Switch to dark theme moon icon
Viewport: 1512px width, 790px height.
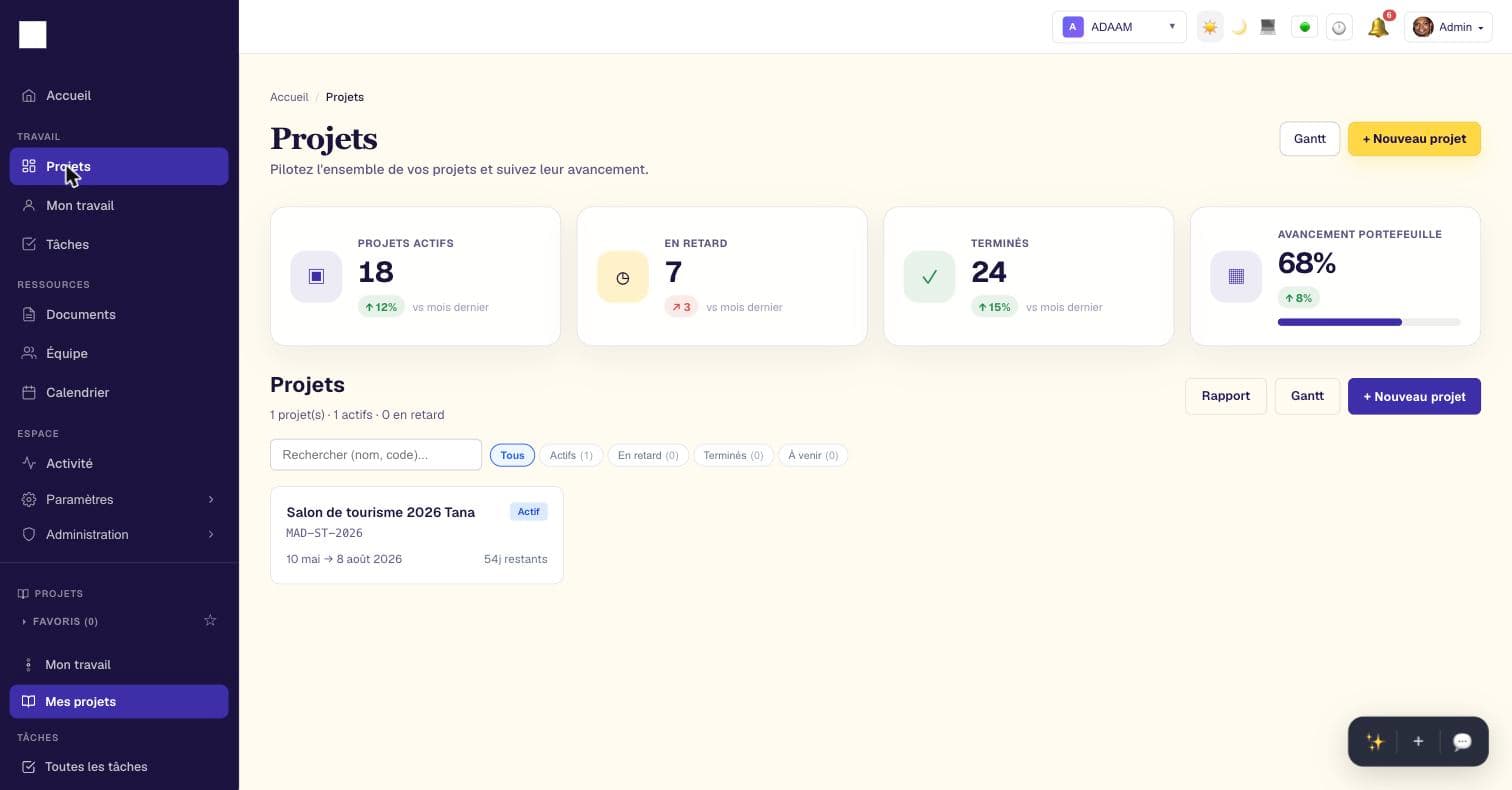1239,27
